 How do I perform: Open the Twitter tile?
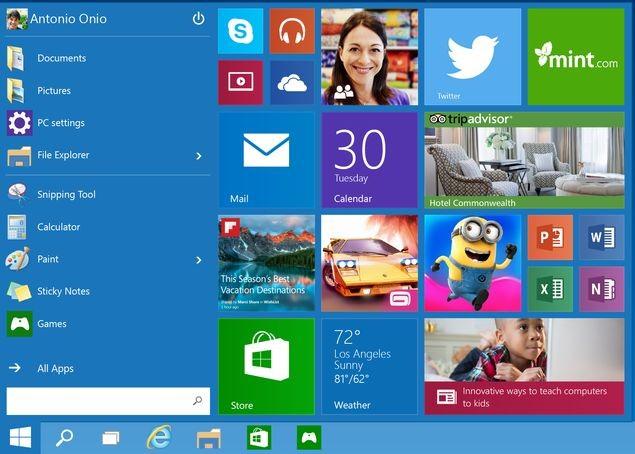point(472,56)
